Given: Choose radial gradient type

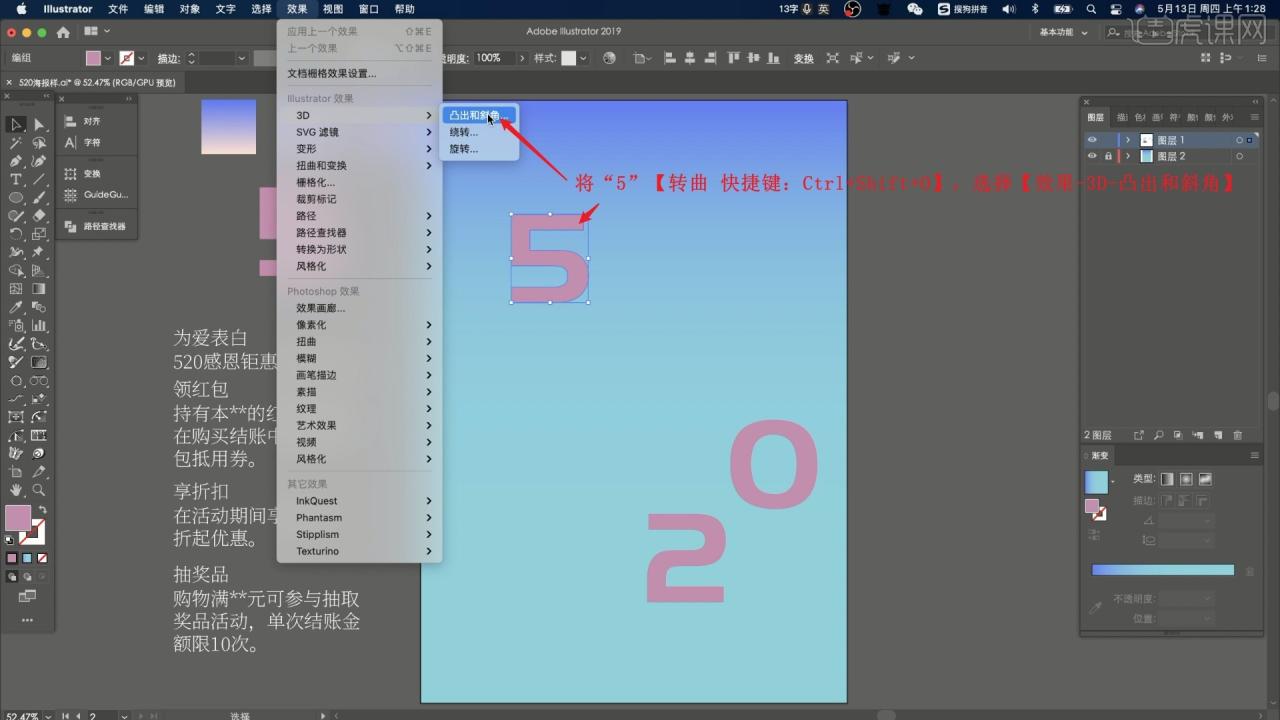Looking at the screenshot, I should click(x=1186, y=479).
